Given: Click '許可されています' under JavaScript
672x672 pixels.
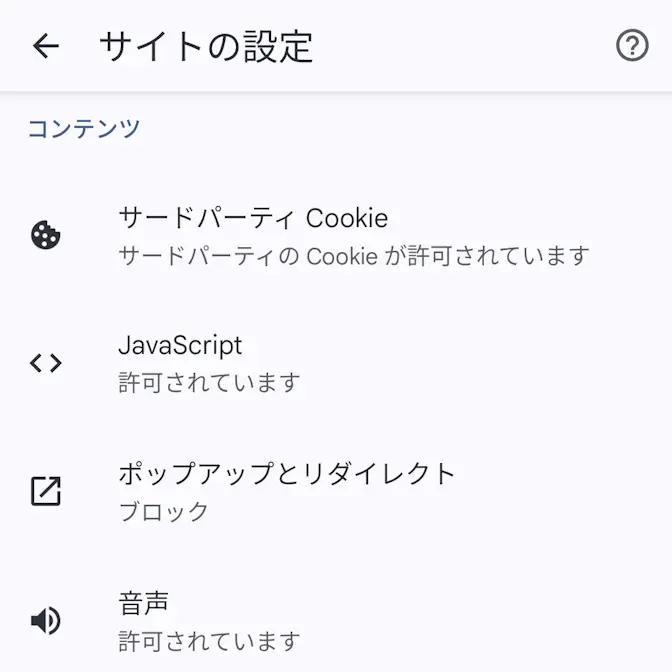Looking at the screenshot, I should tap(209, 382).
